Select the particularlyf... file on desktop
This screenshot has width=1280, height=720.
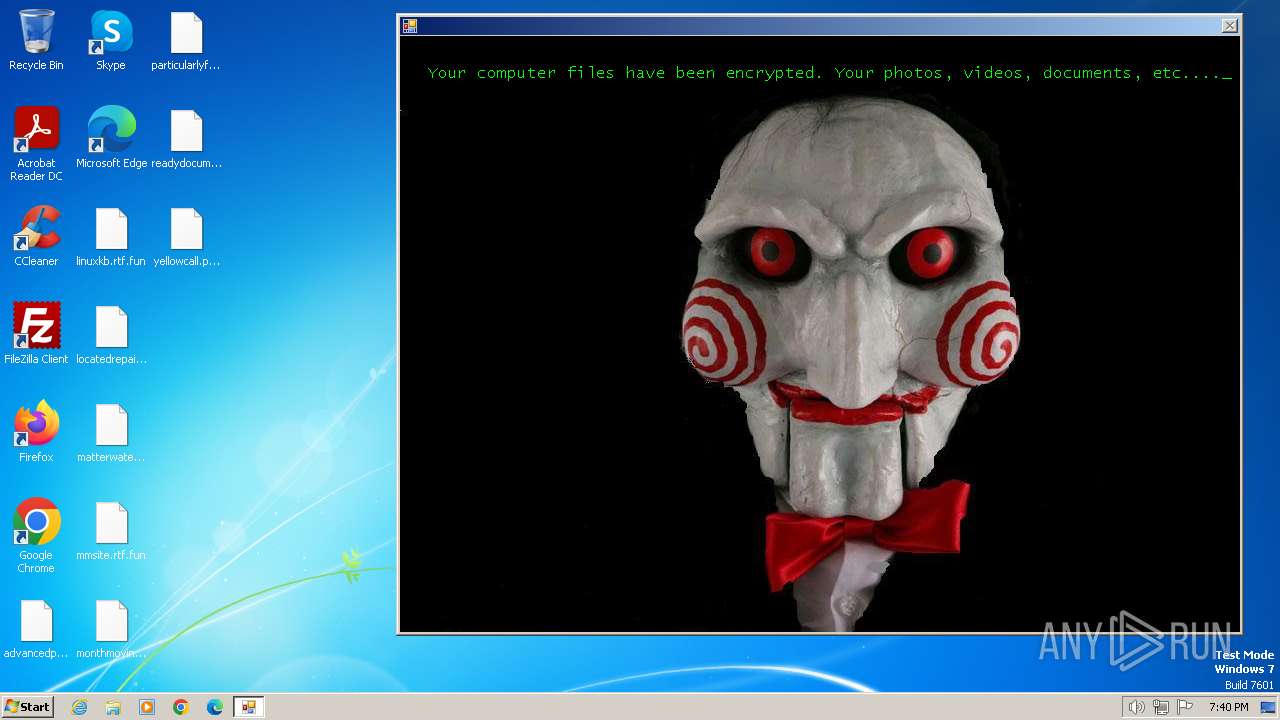tap(186, 41)
